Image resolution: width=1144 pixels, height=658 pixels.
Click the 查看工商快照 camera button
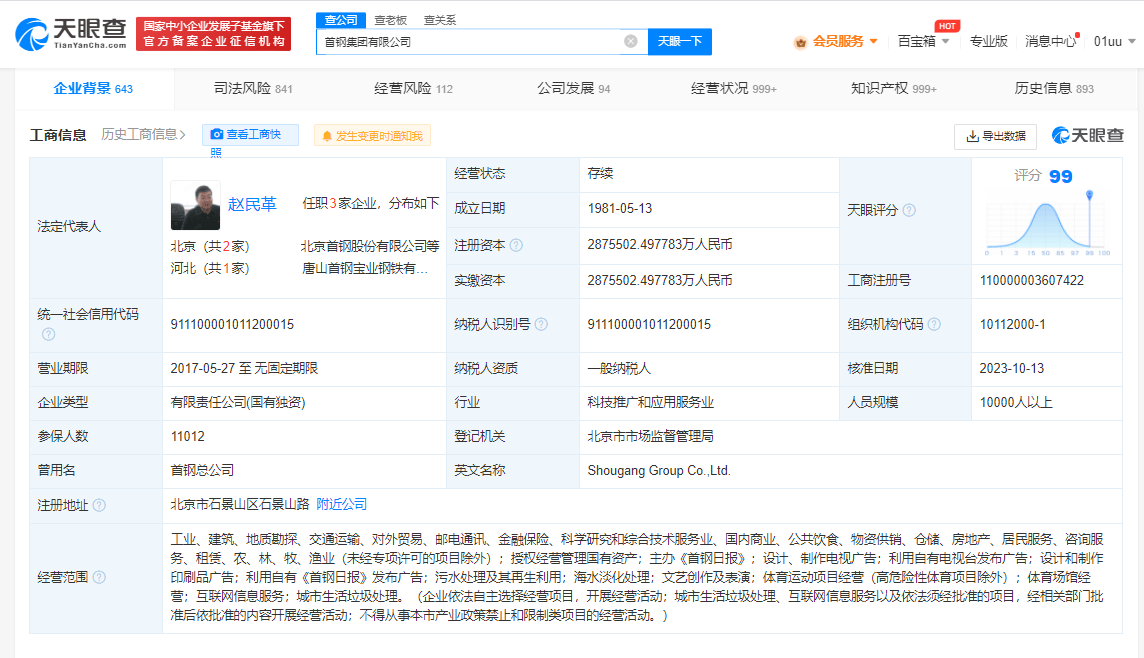pyautogui.click(x=250, y=135)
